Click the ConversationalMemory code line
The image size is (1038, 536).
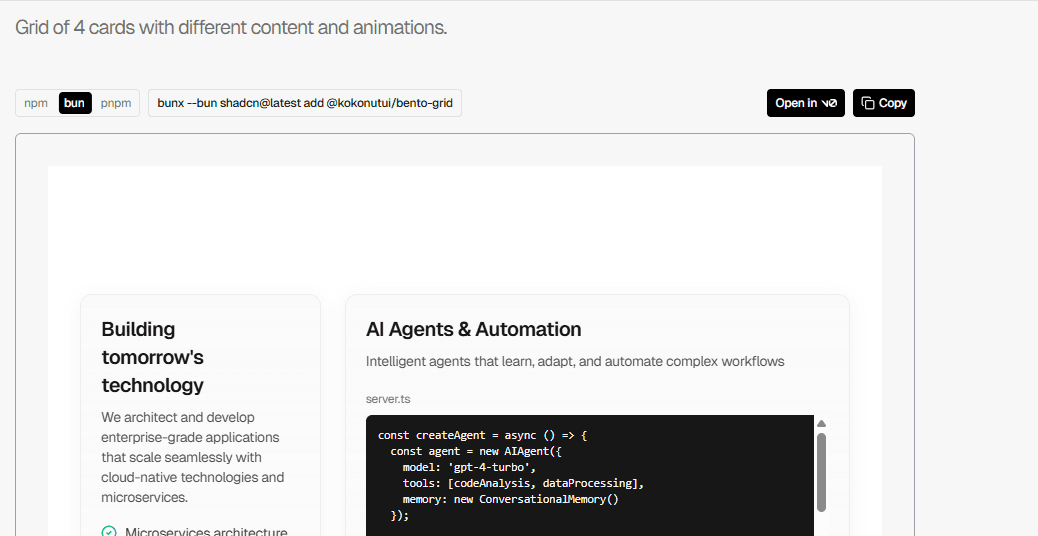(510, 499)
